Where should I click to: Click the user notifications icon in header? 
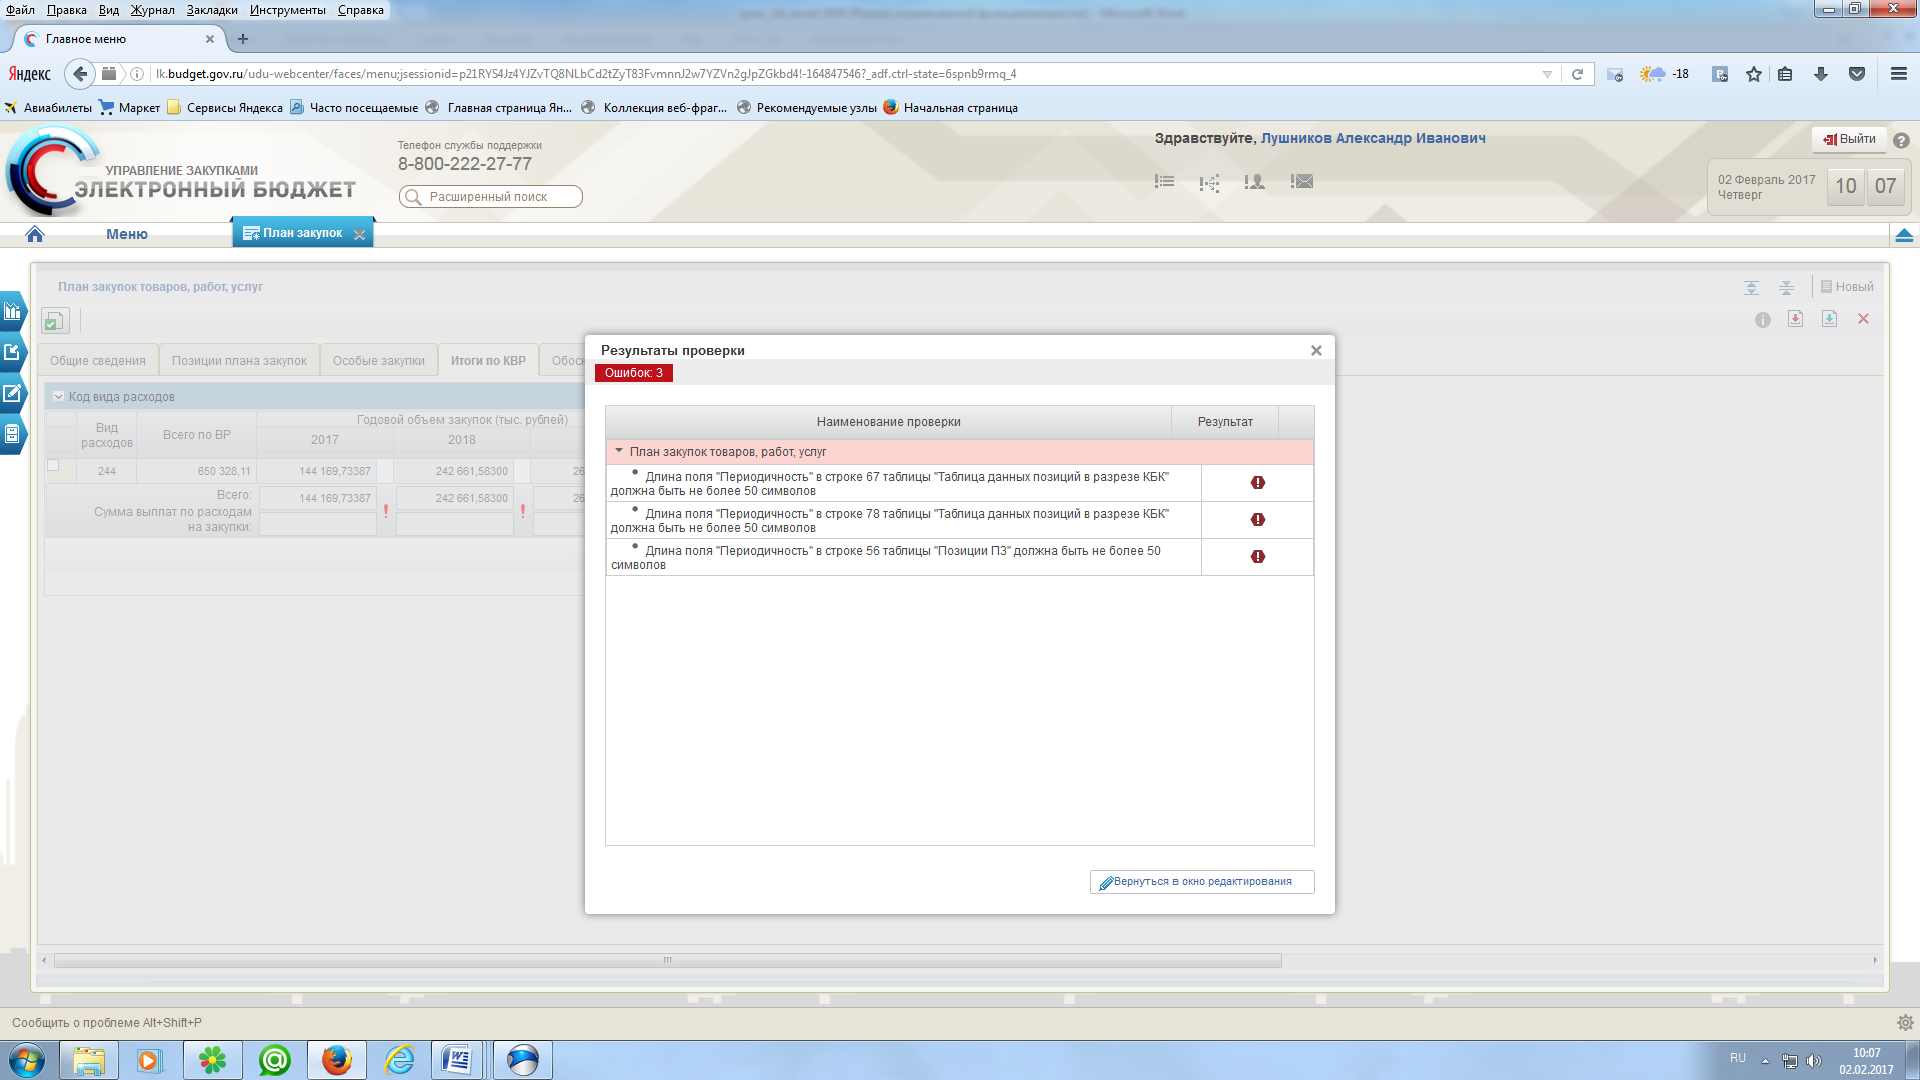(1254, 182)
